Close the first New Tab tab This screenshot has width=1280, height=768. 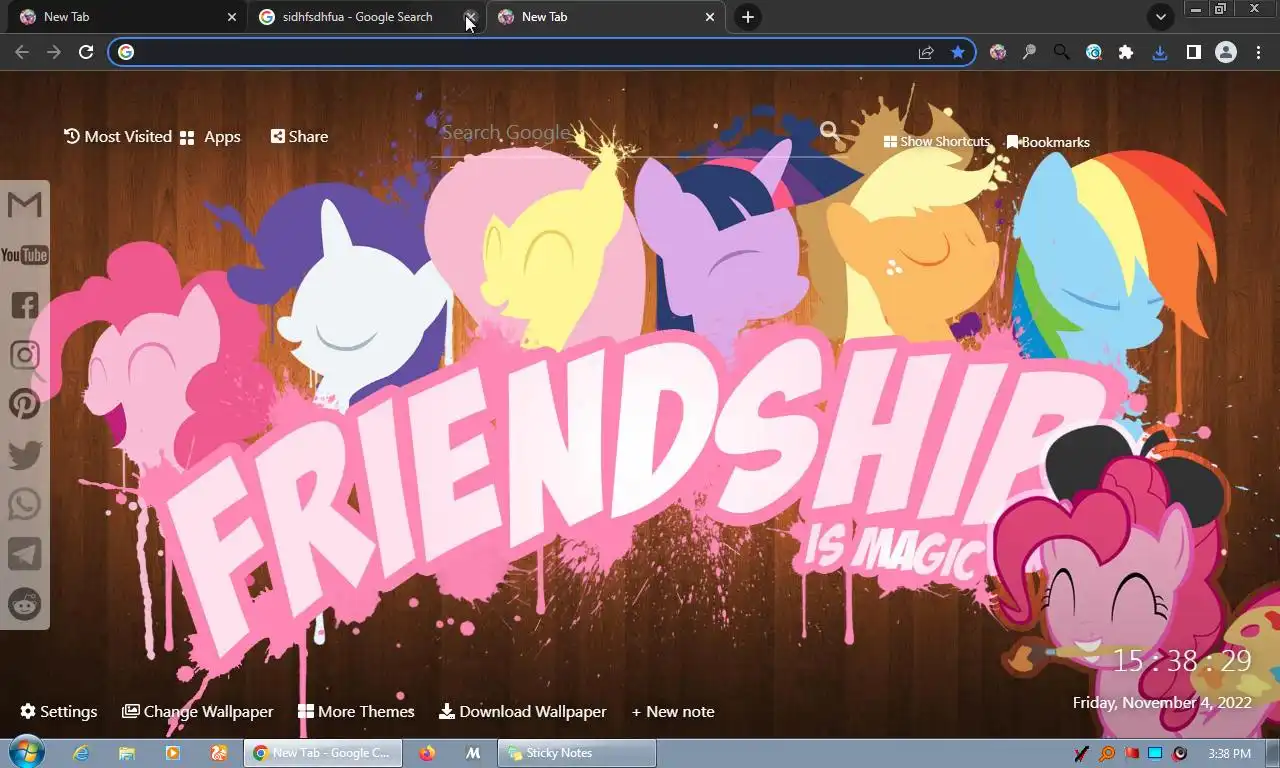(232, 17)
